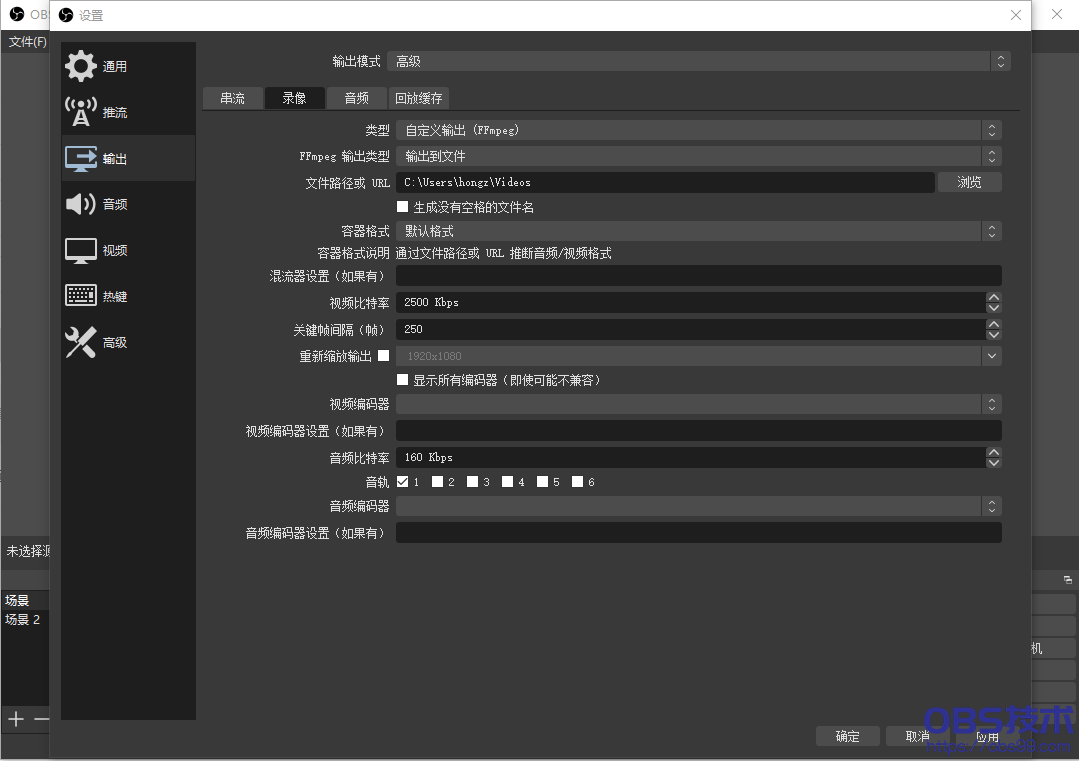Open the 推流 streaming antenna icon
The image size is (1079, 761).
(x=81, y=111)
